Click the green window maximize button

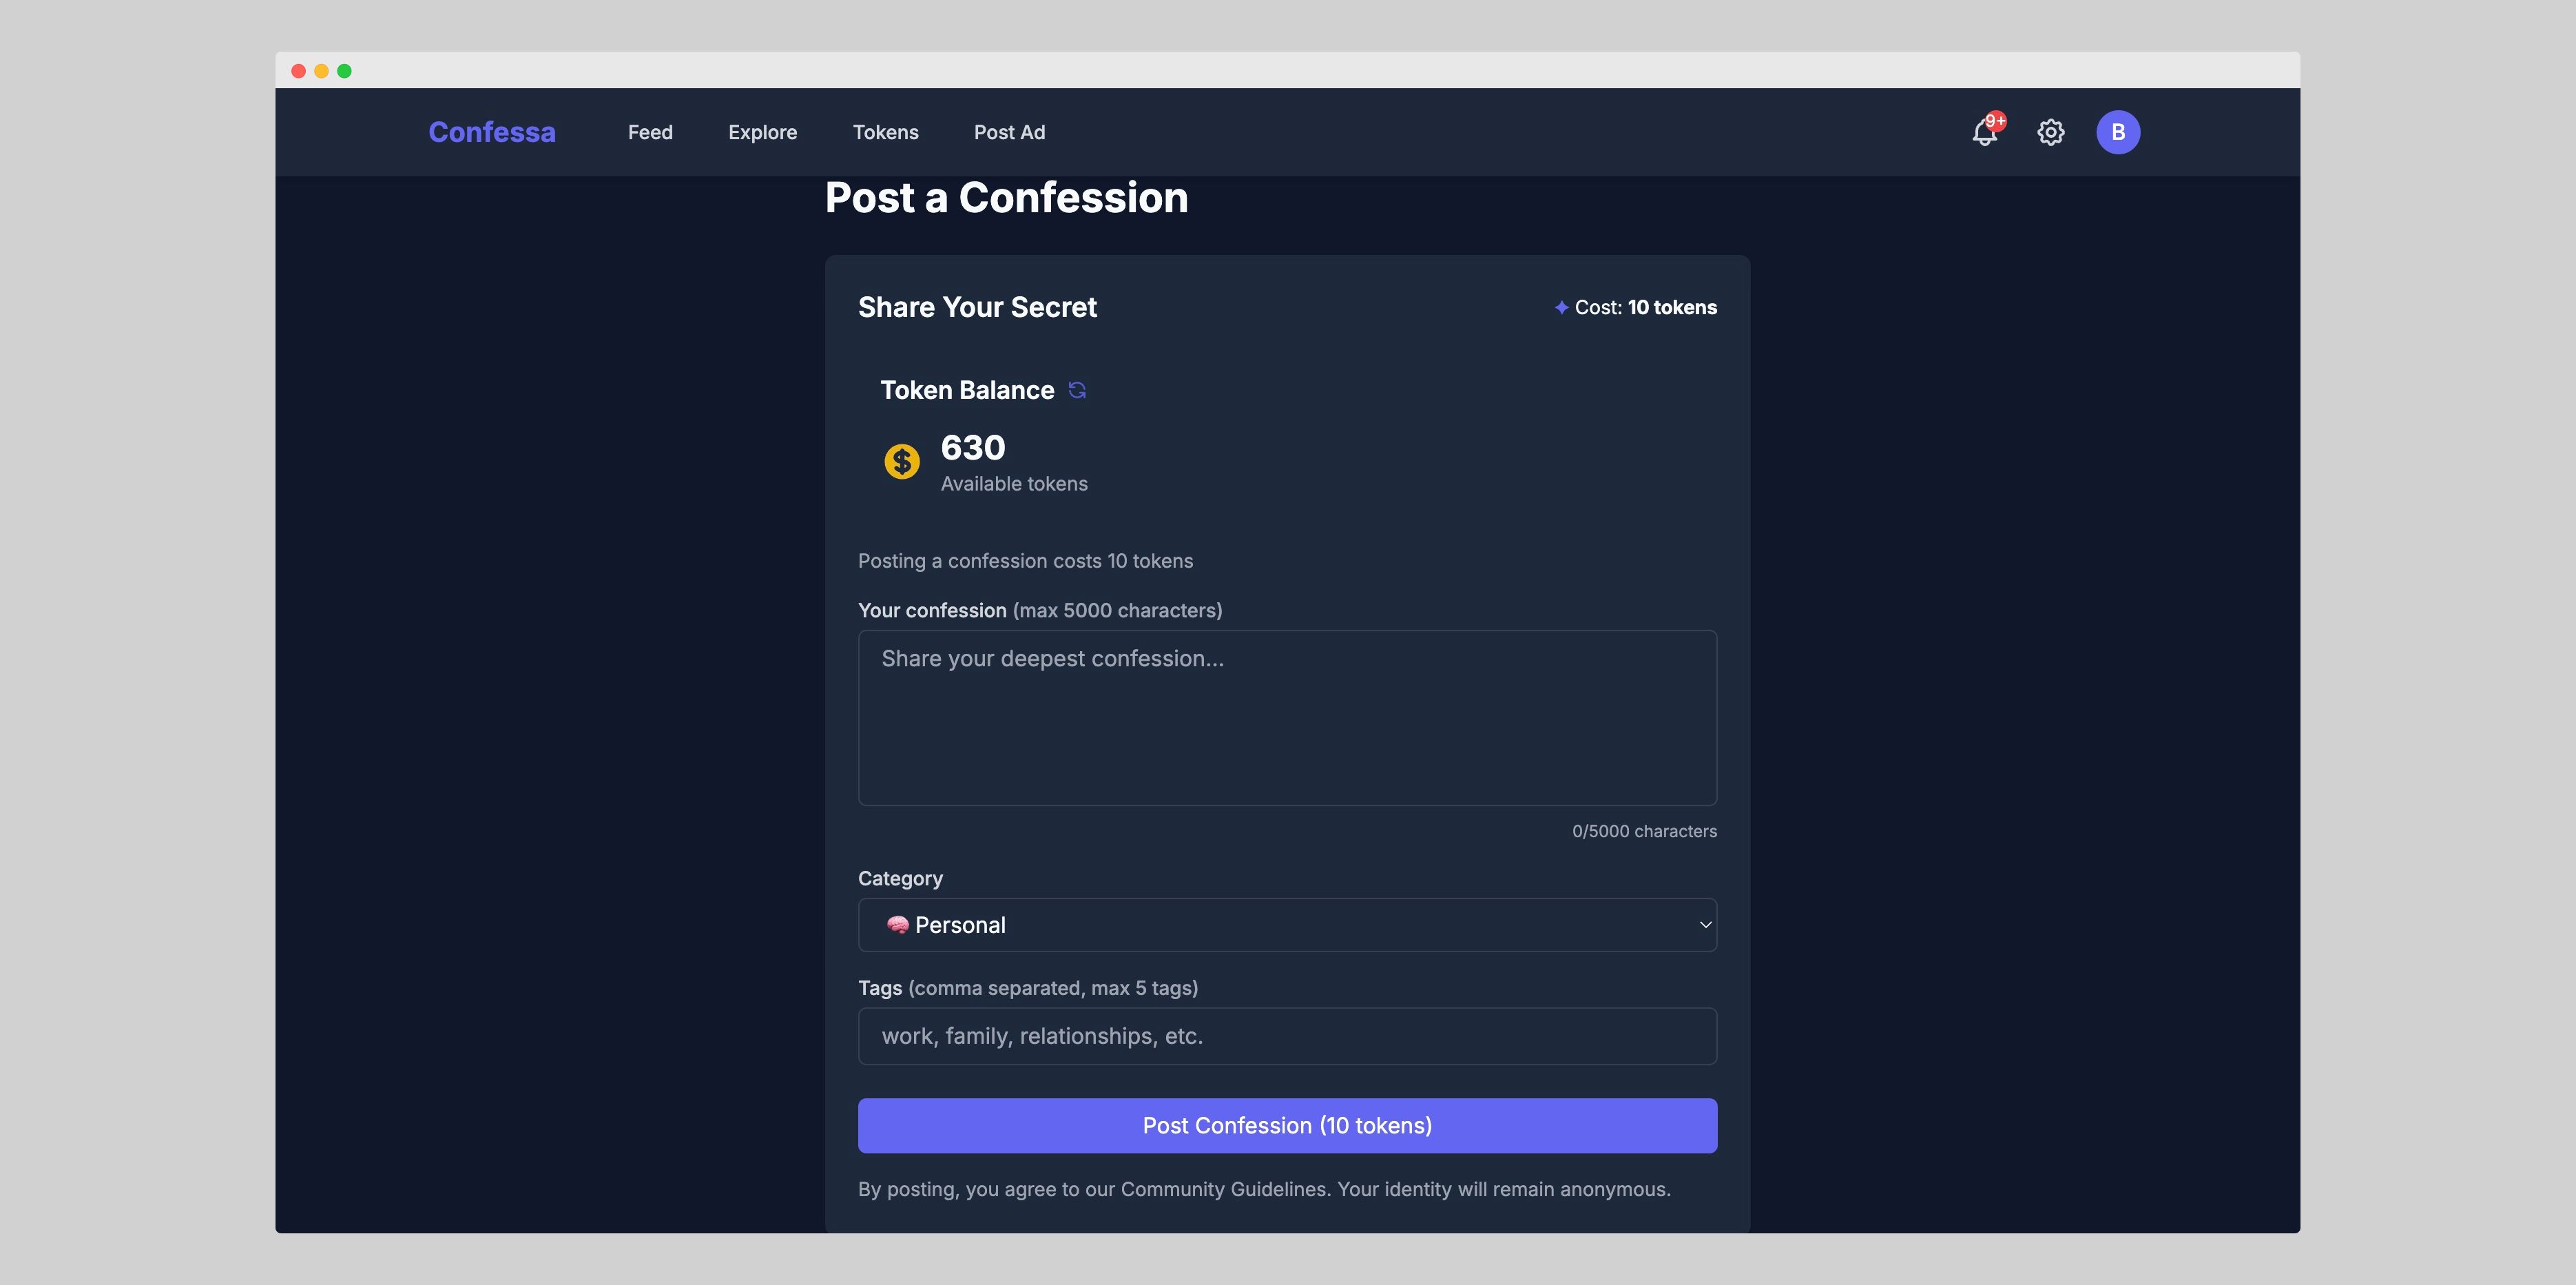[x=344, y=71]
